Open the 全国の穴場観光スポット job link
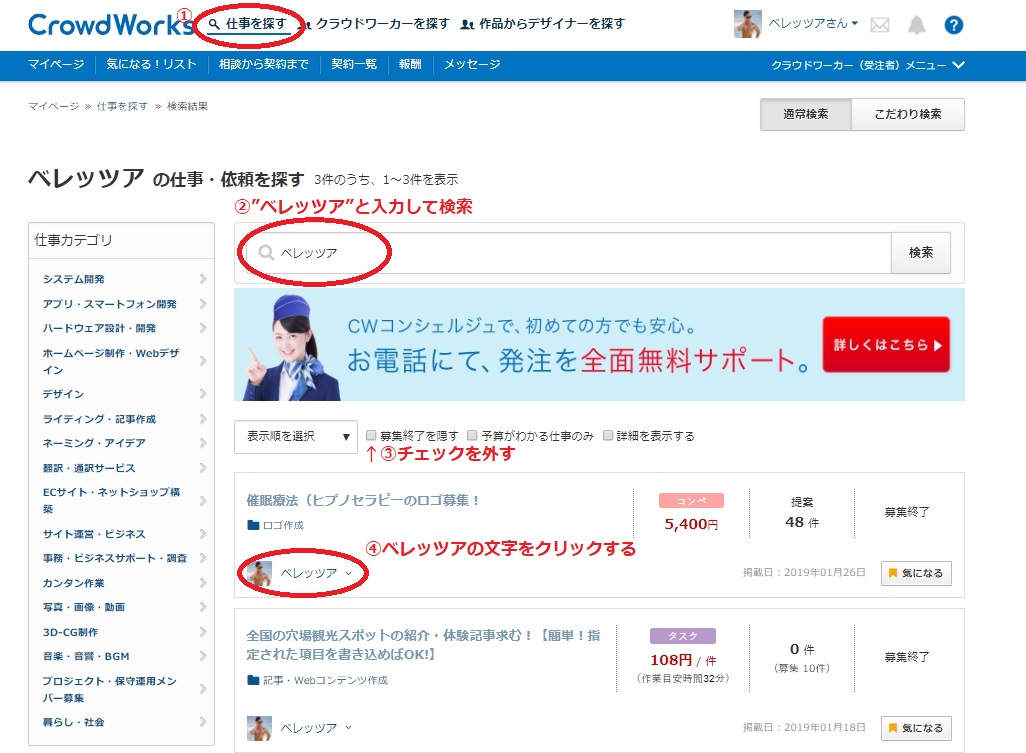Image resolution: width=1026 pixels, height=753 pixels. [423, 644]
